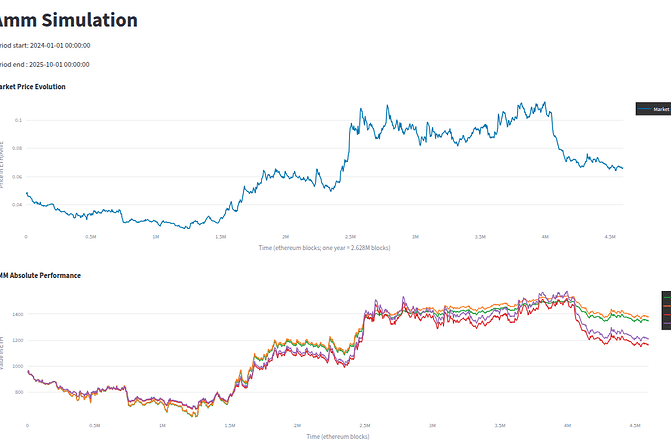Click the 2.5M x-axis tick on performance chart
The height and width of the screenshot is (447, 671).
click(x=365, y=425)
